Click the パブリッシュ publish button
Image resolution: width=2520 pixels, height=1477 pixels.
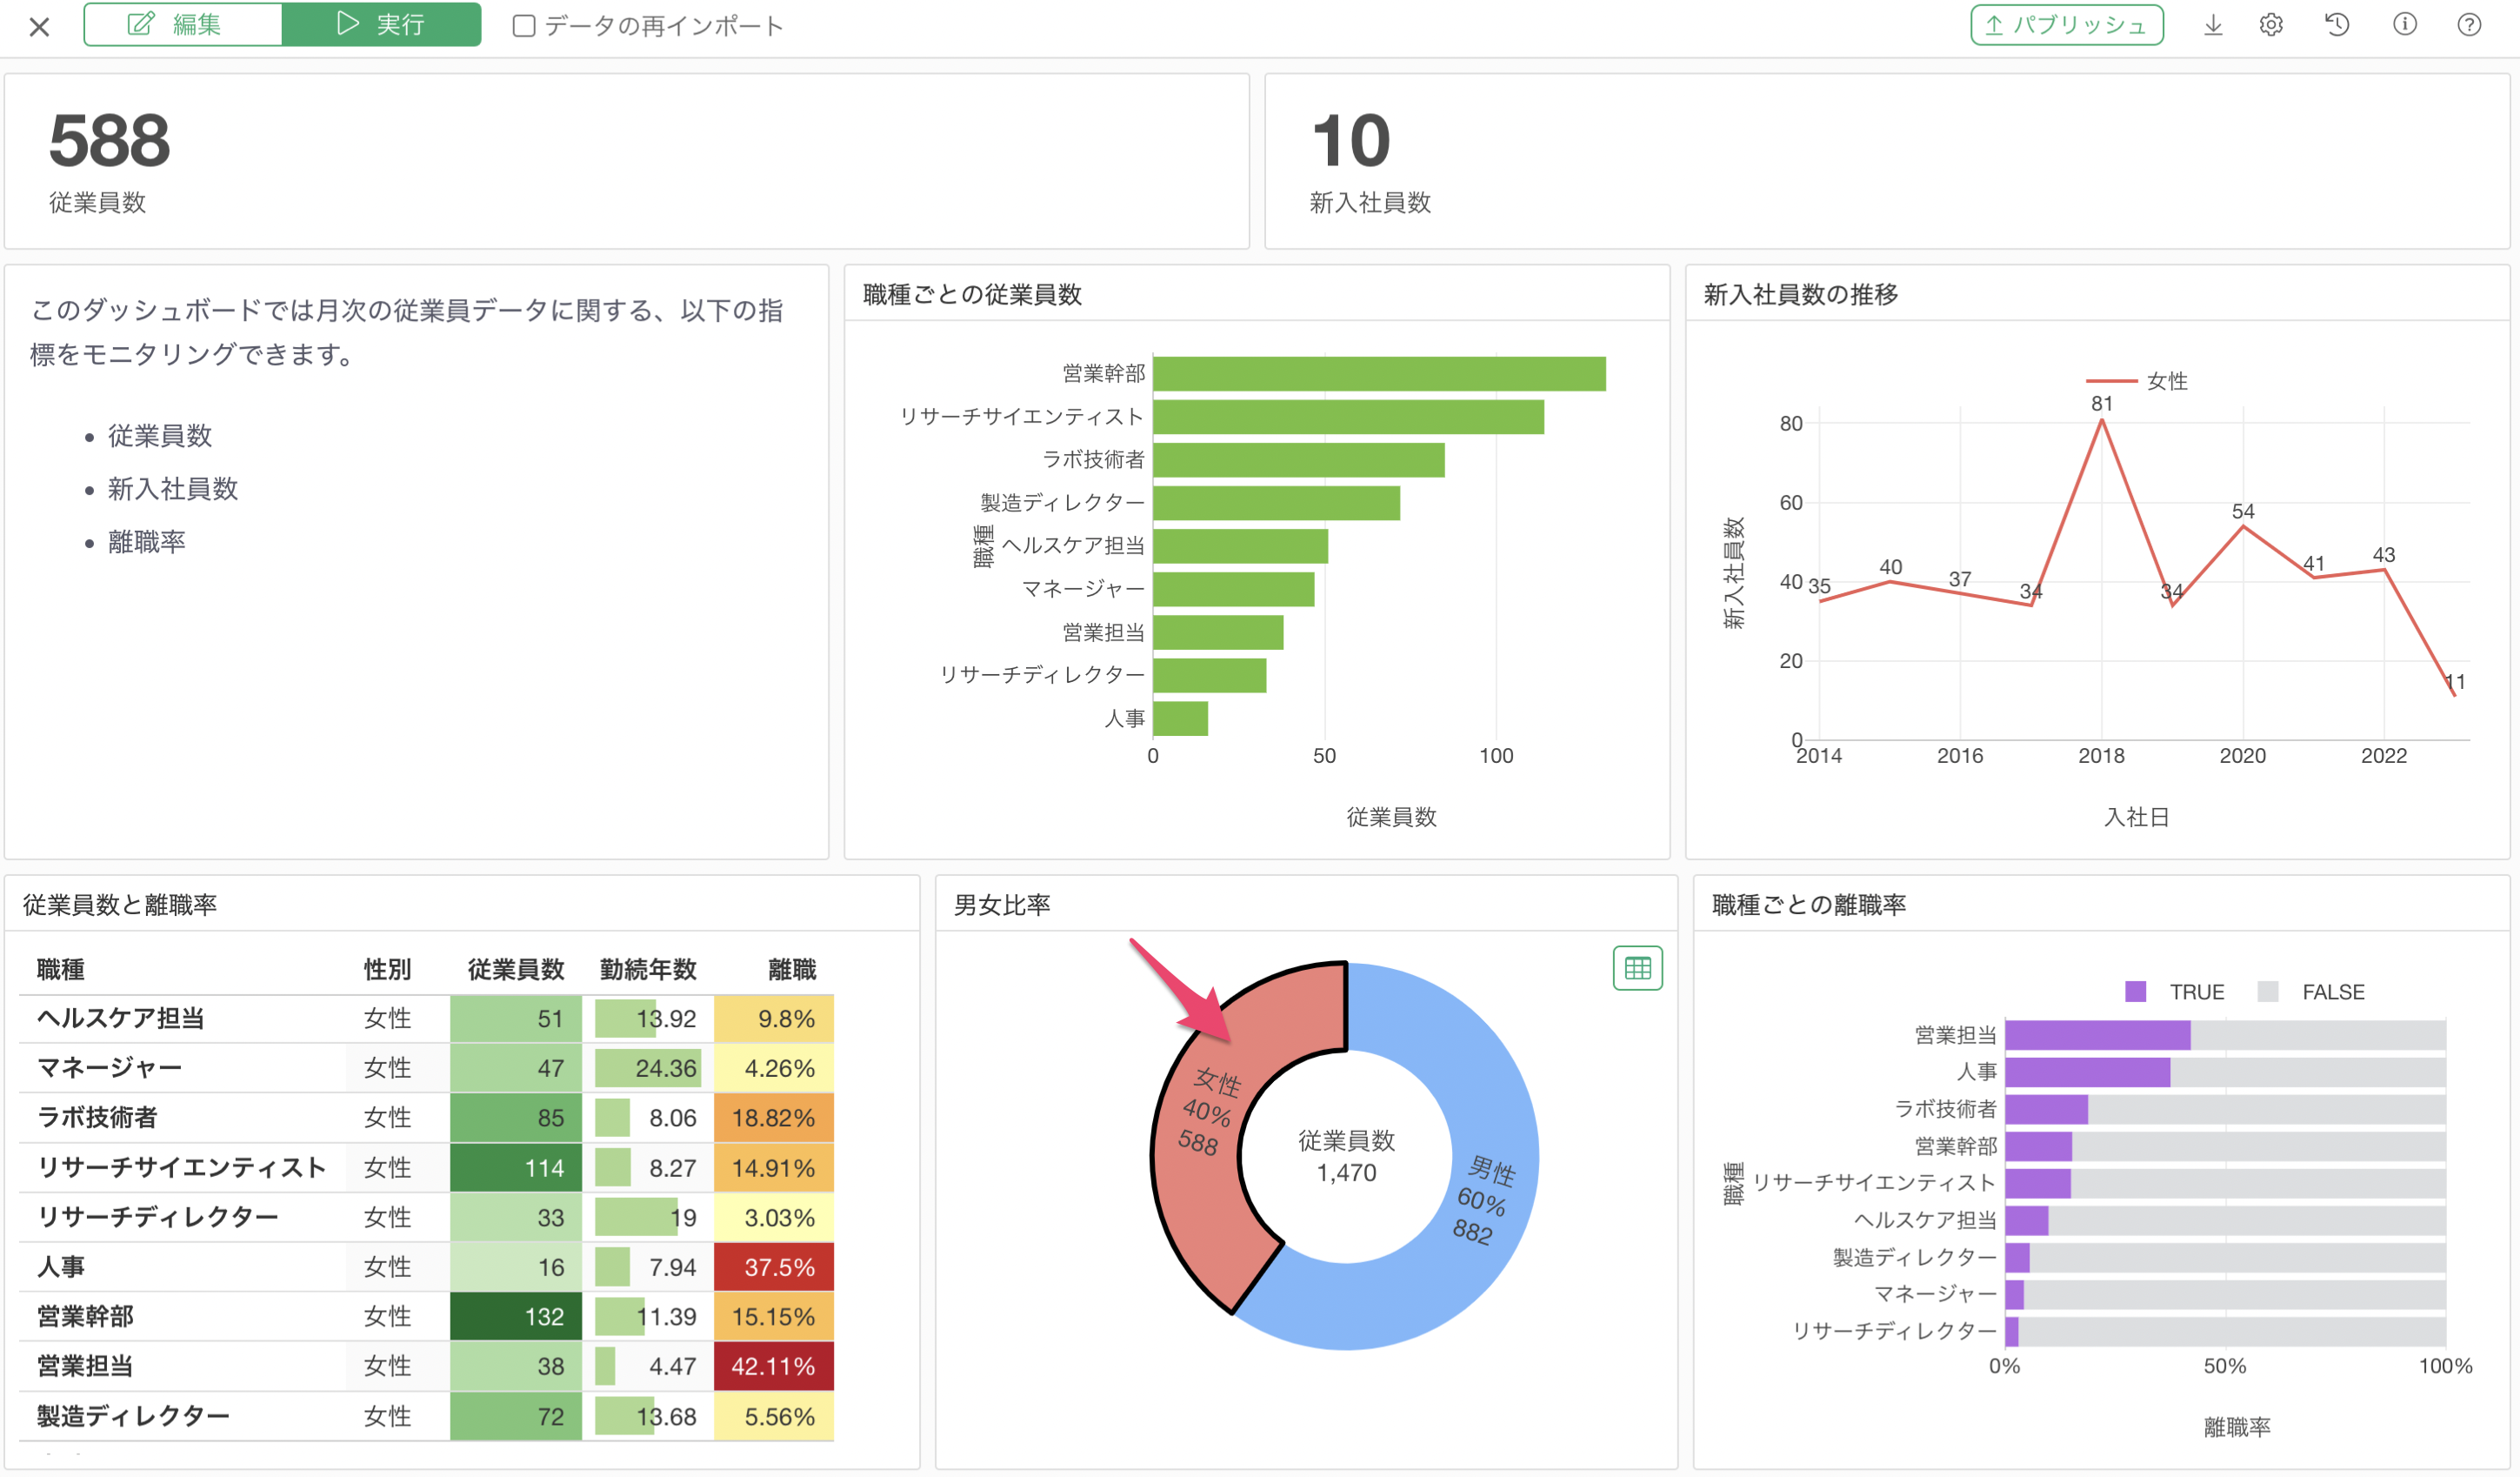[x=2066, y=25]
